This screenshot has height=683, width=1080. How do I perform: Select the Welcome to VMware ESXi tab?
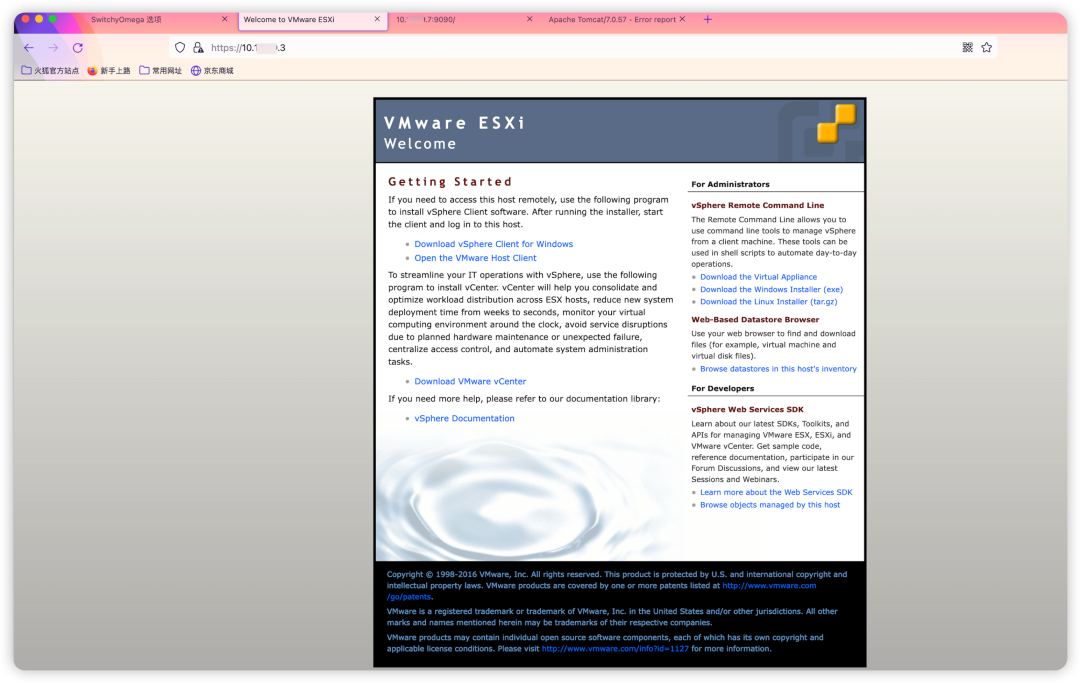(x=289, y=19)
